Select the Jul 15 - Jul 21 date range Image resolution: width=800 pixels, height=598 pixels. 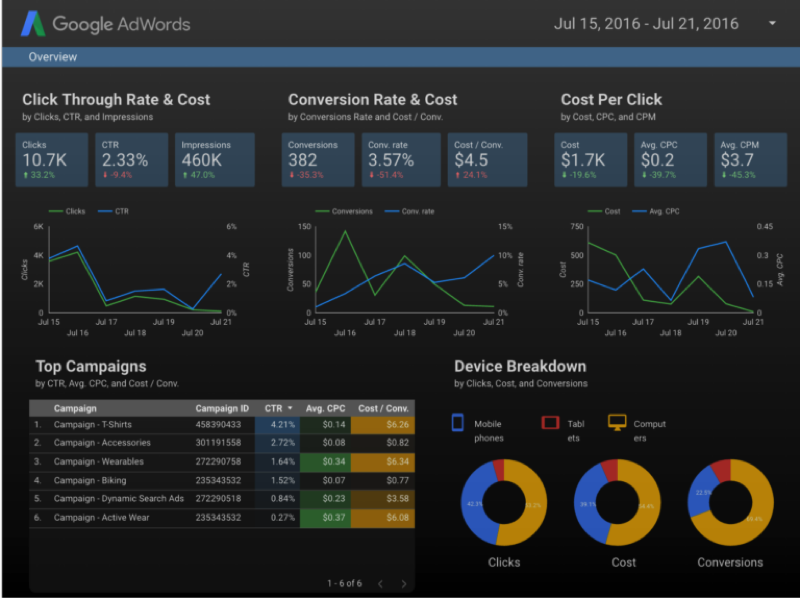(646, 23)
